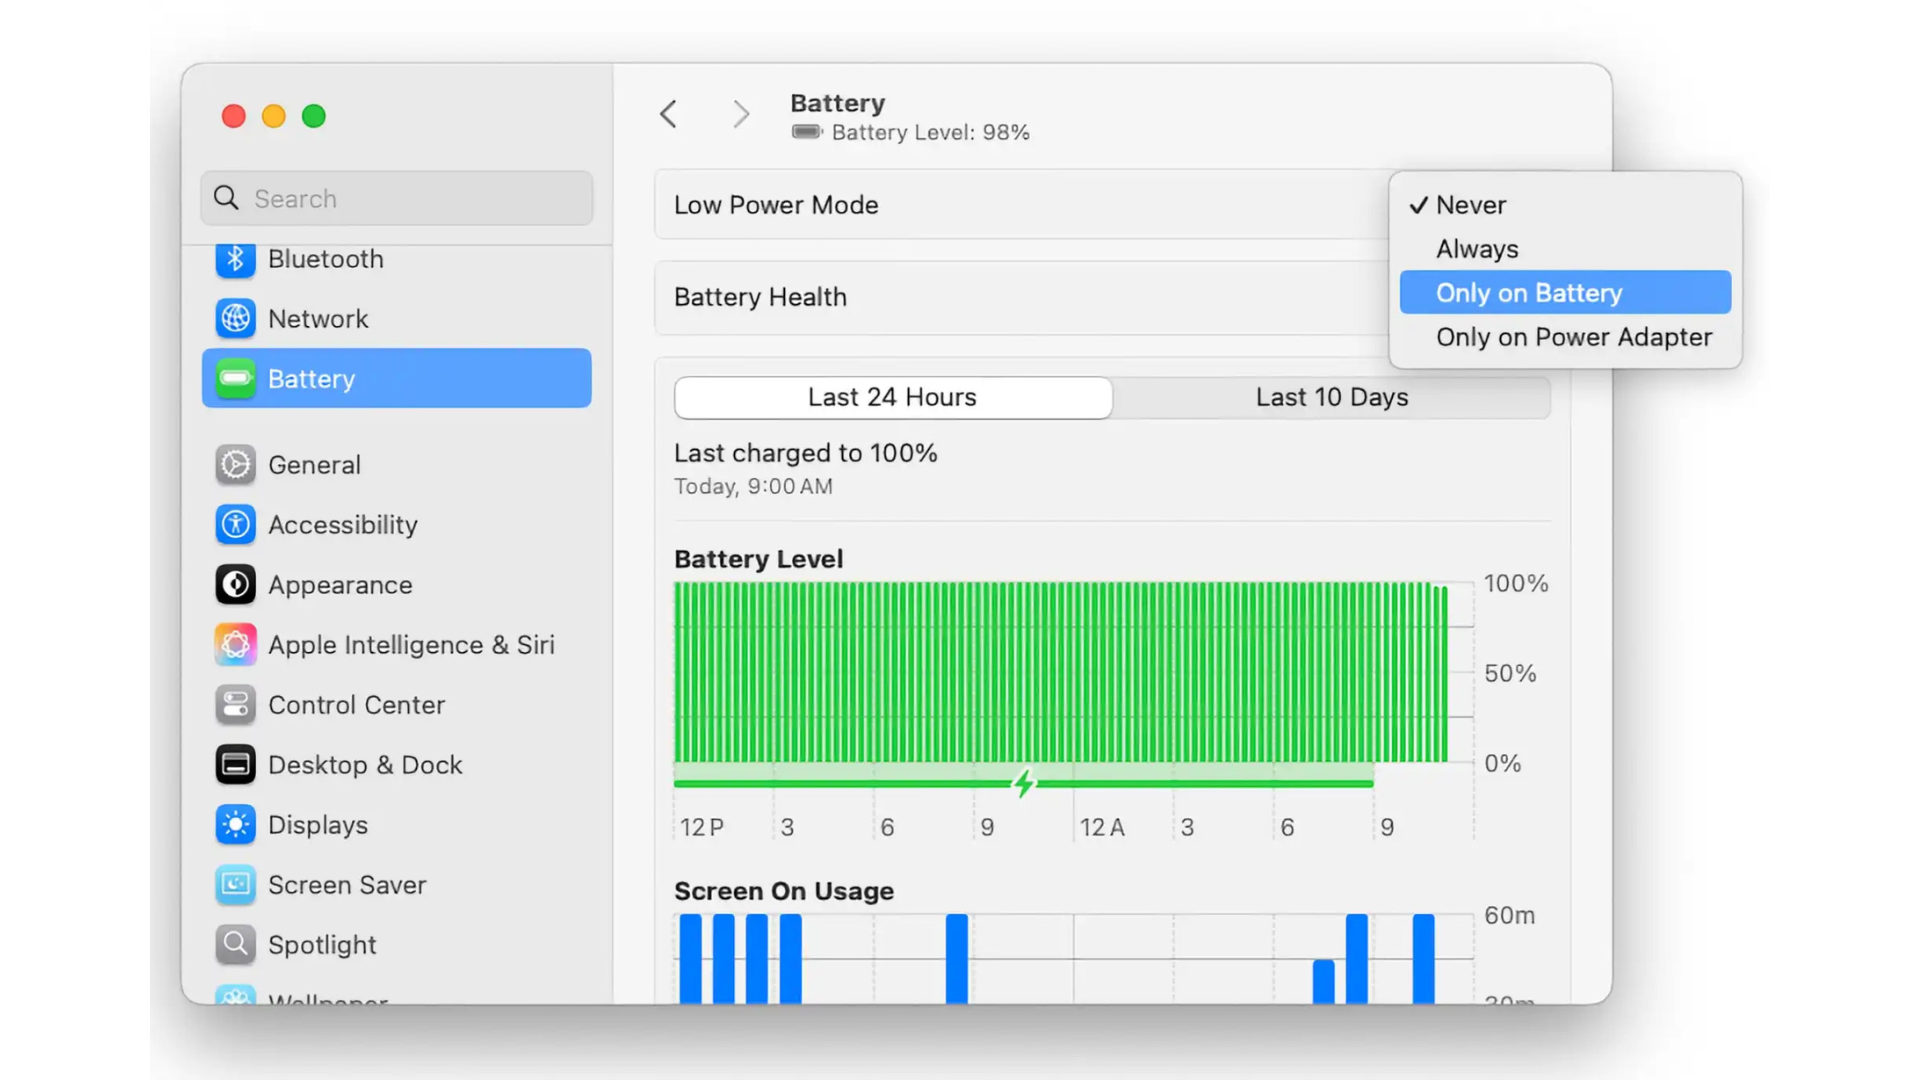Switch to the Last 10 Days tab
Viewport: 1920px width, 1080px height.
(x=1332, y=397)
